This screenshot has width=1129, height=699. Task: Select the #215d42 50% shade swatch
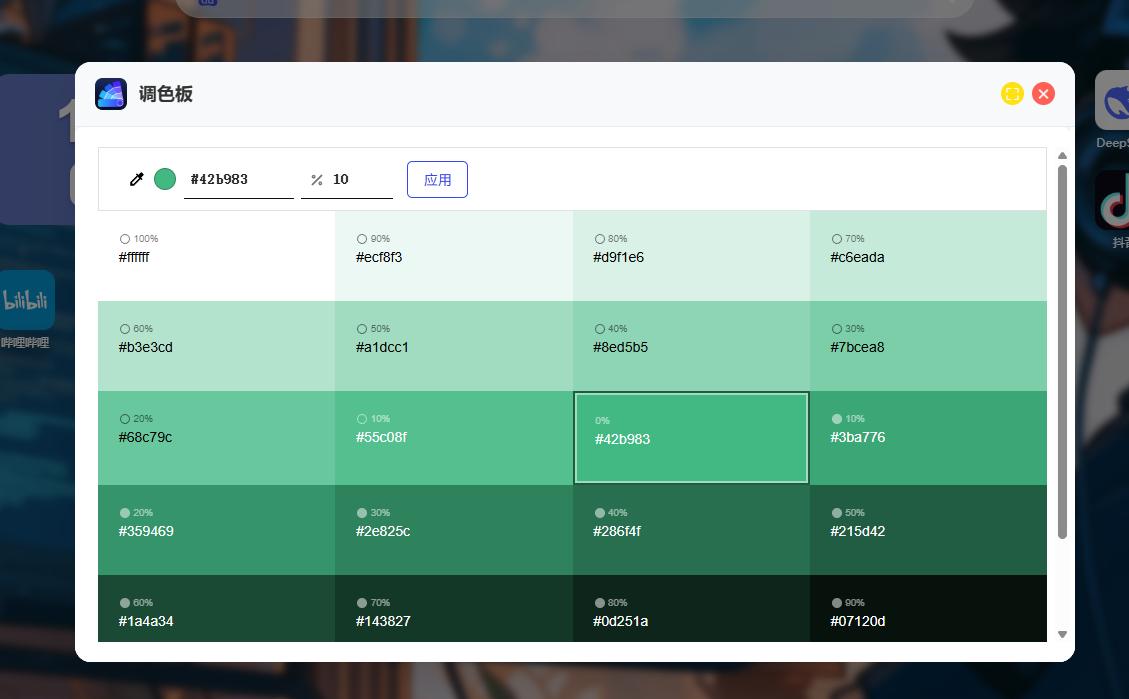928,530
